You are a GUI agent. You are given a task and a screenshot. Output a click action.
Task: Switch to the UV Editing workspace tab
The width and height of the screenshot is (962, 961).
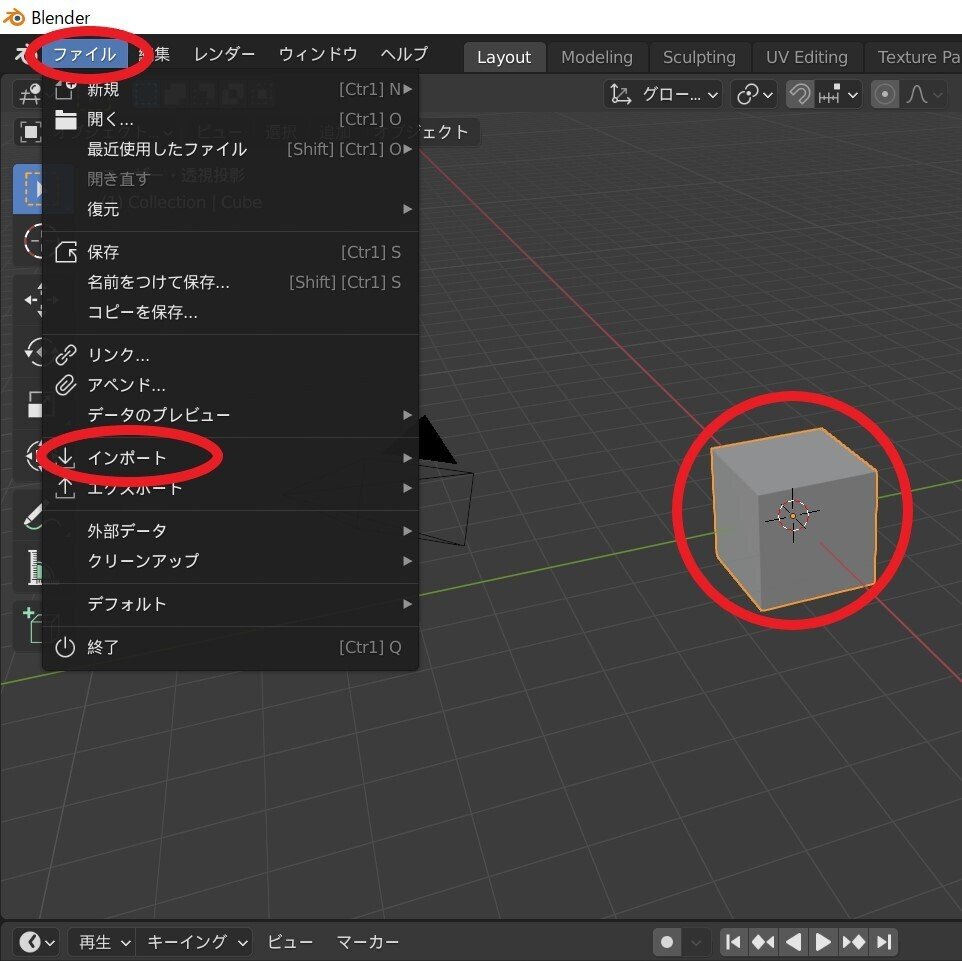click(x=806, y=57)
